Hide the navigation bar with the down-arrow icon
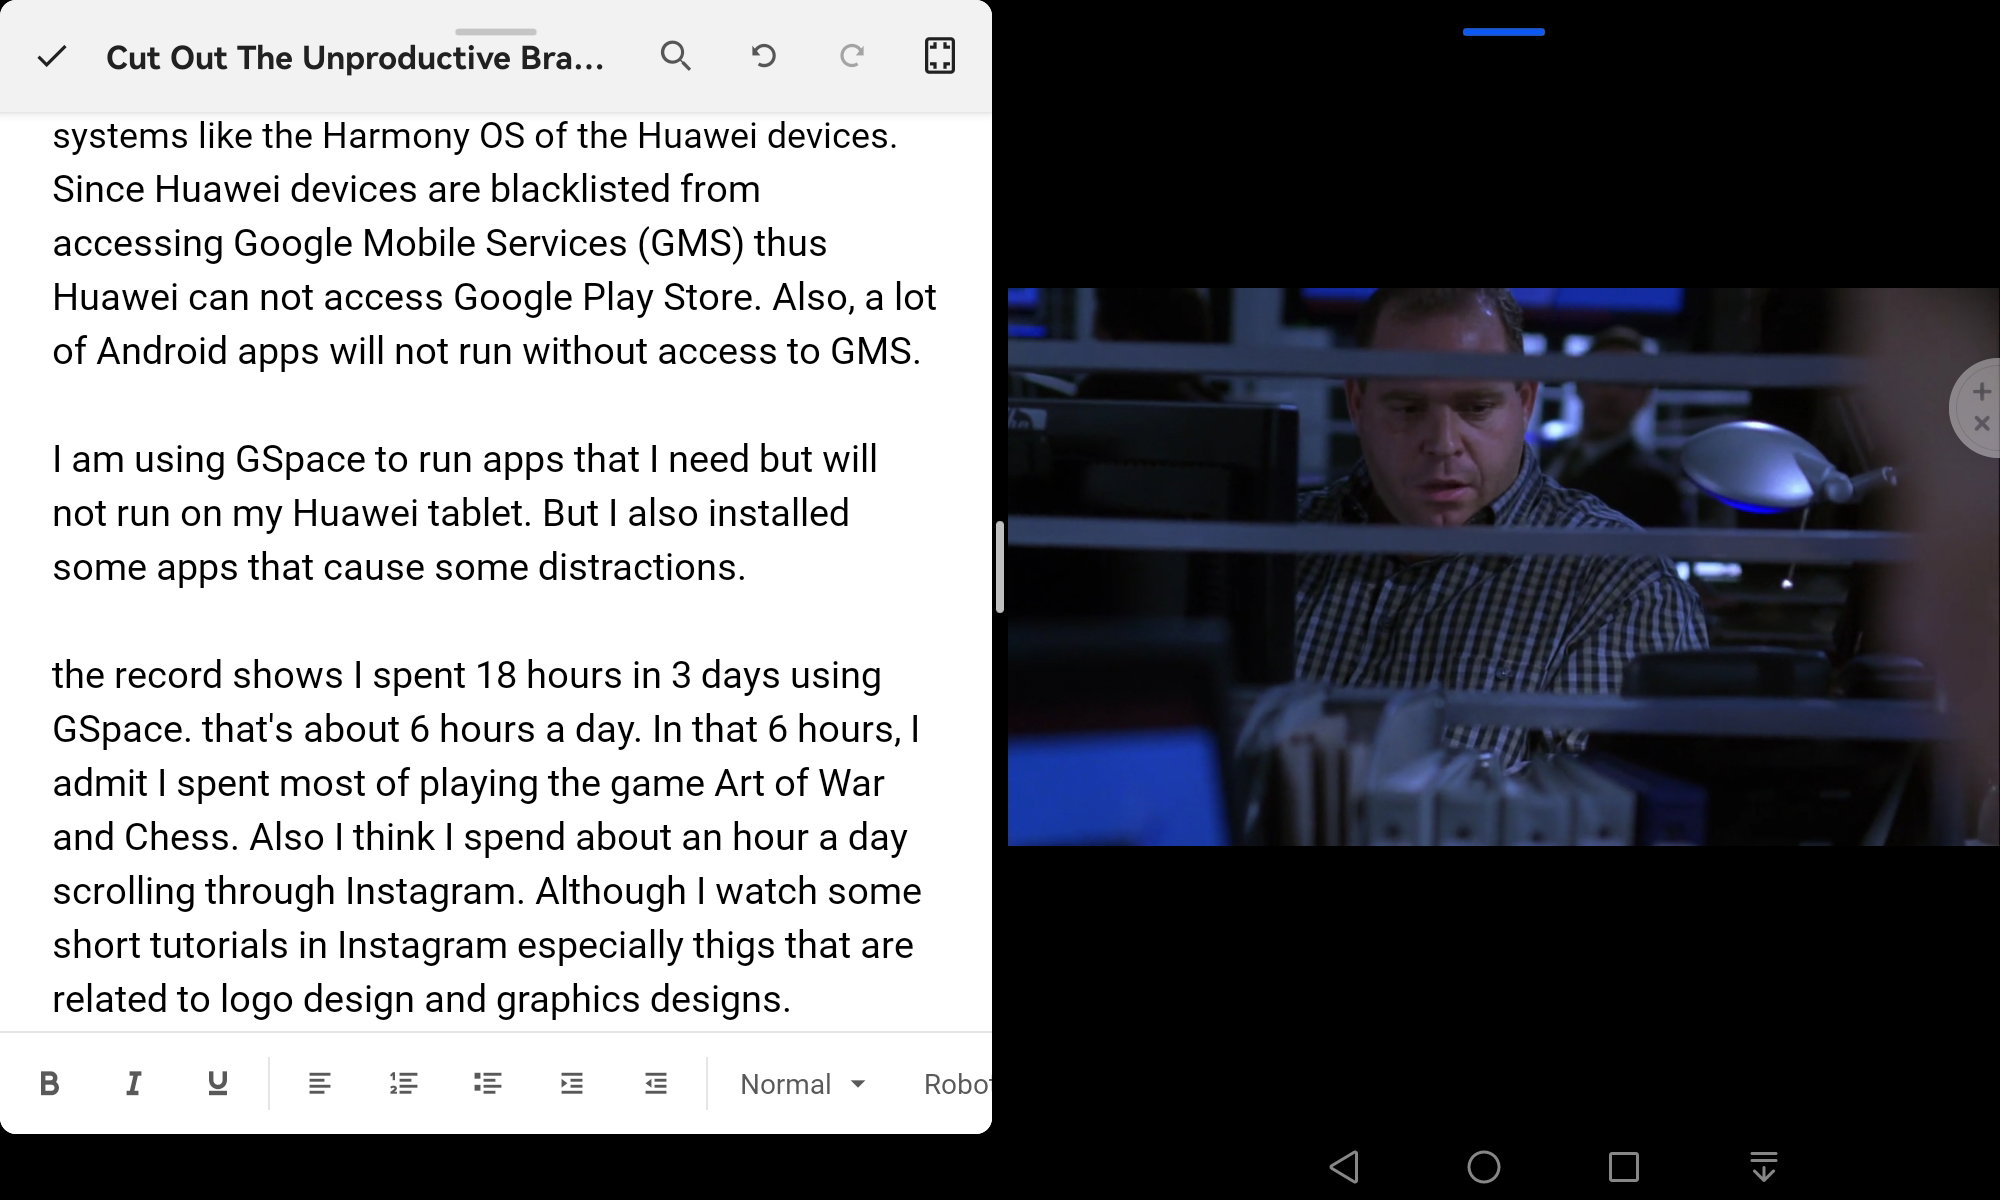The width and height of the screenshot is (2000, 1200). (x=1763, y=1166)
